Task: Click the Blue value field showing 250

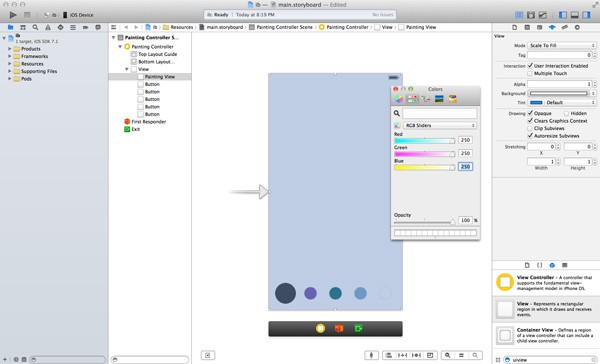Action: (x=465, y=166)
